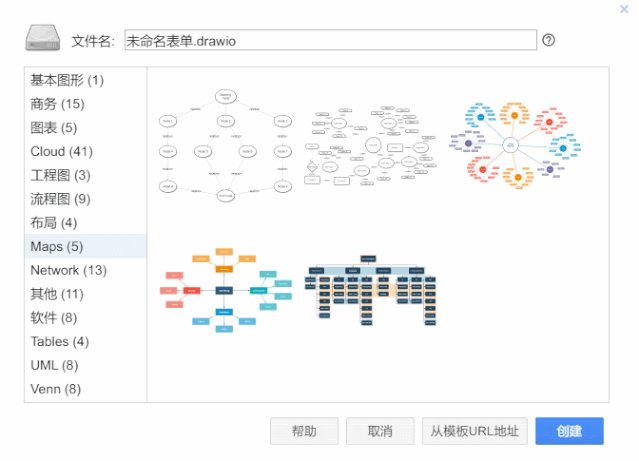Viewport: 639px width, 461px height.
Task: Select the colorful radial mind map template
Action: pos(515,145)
